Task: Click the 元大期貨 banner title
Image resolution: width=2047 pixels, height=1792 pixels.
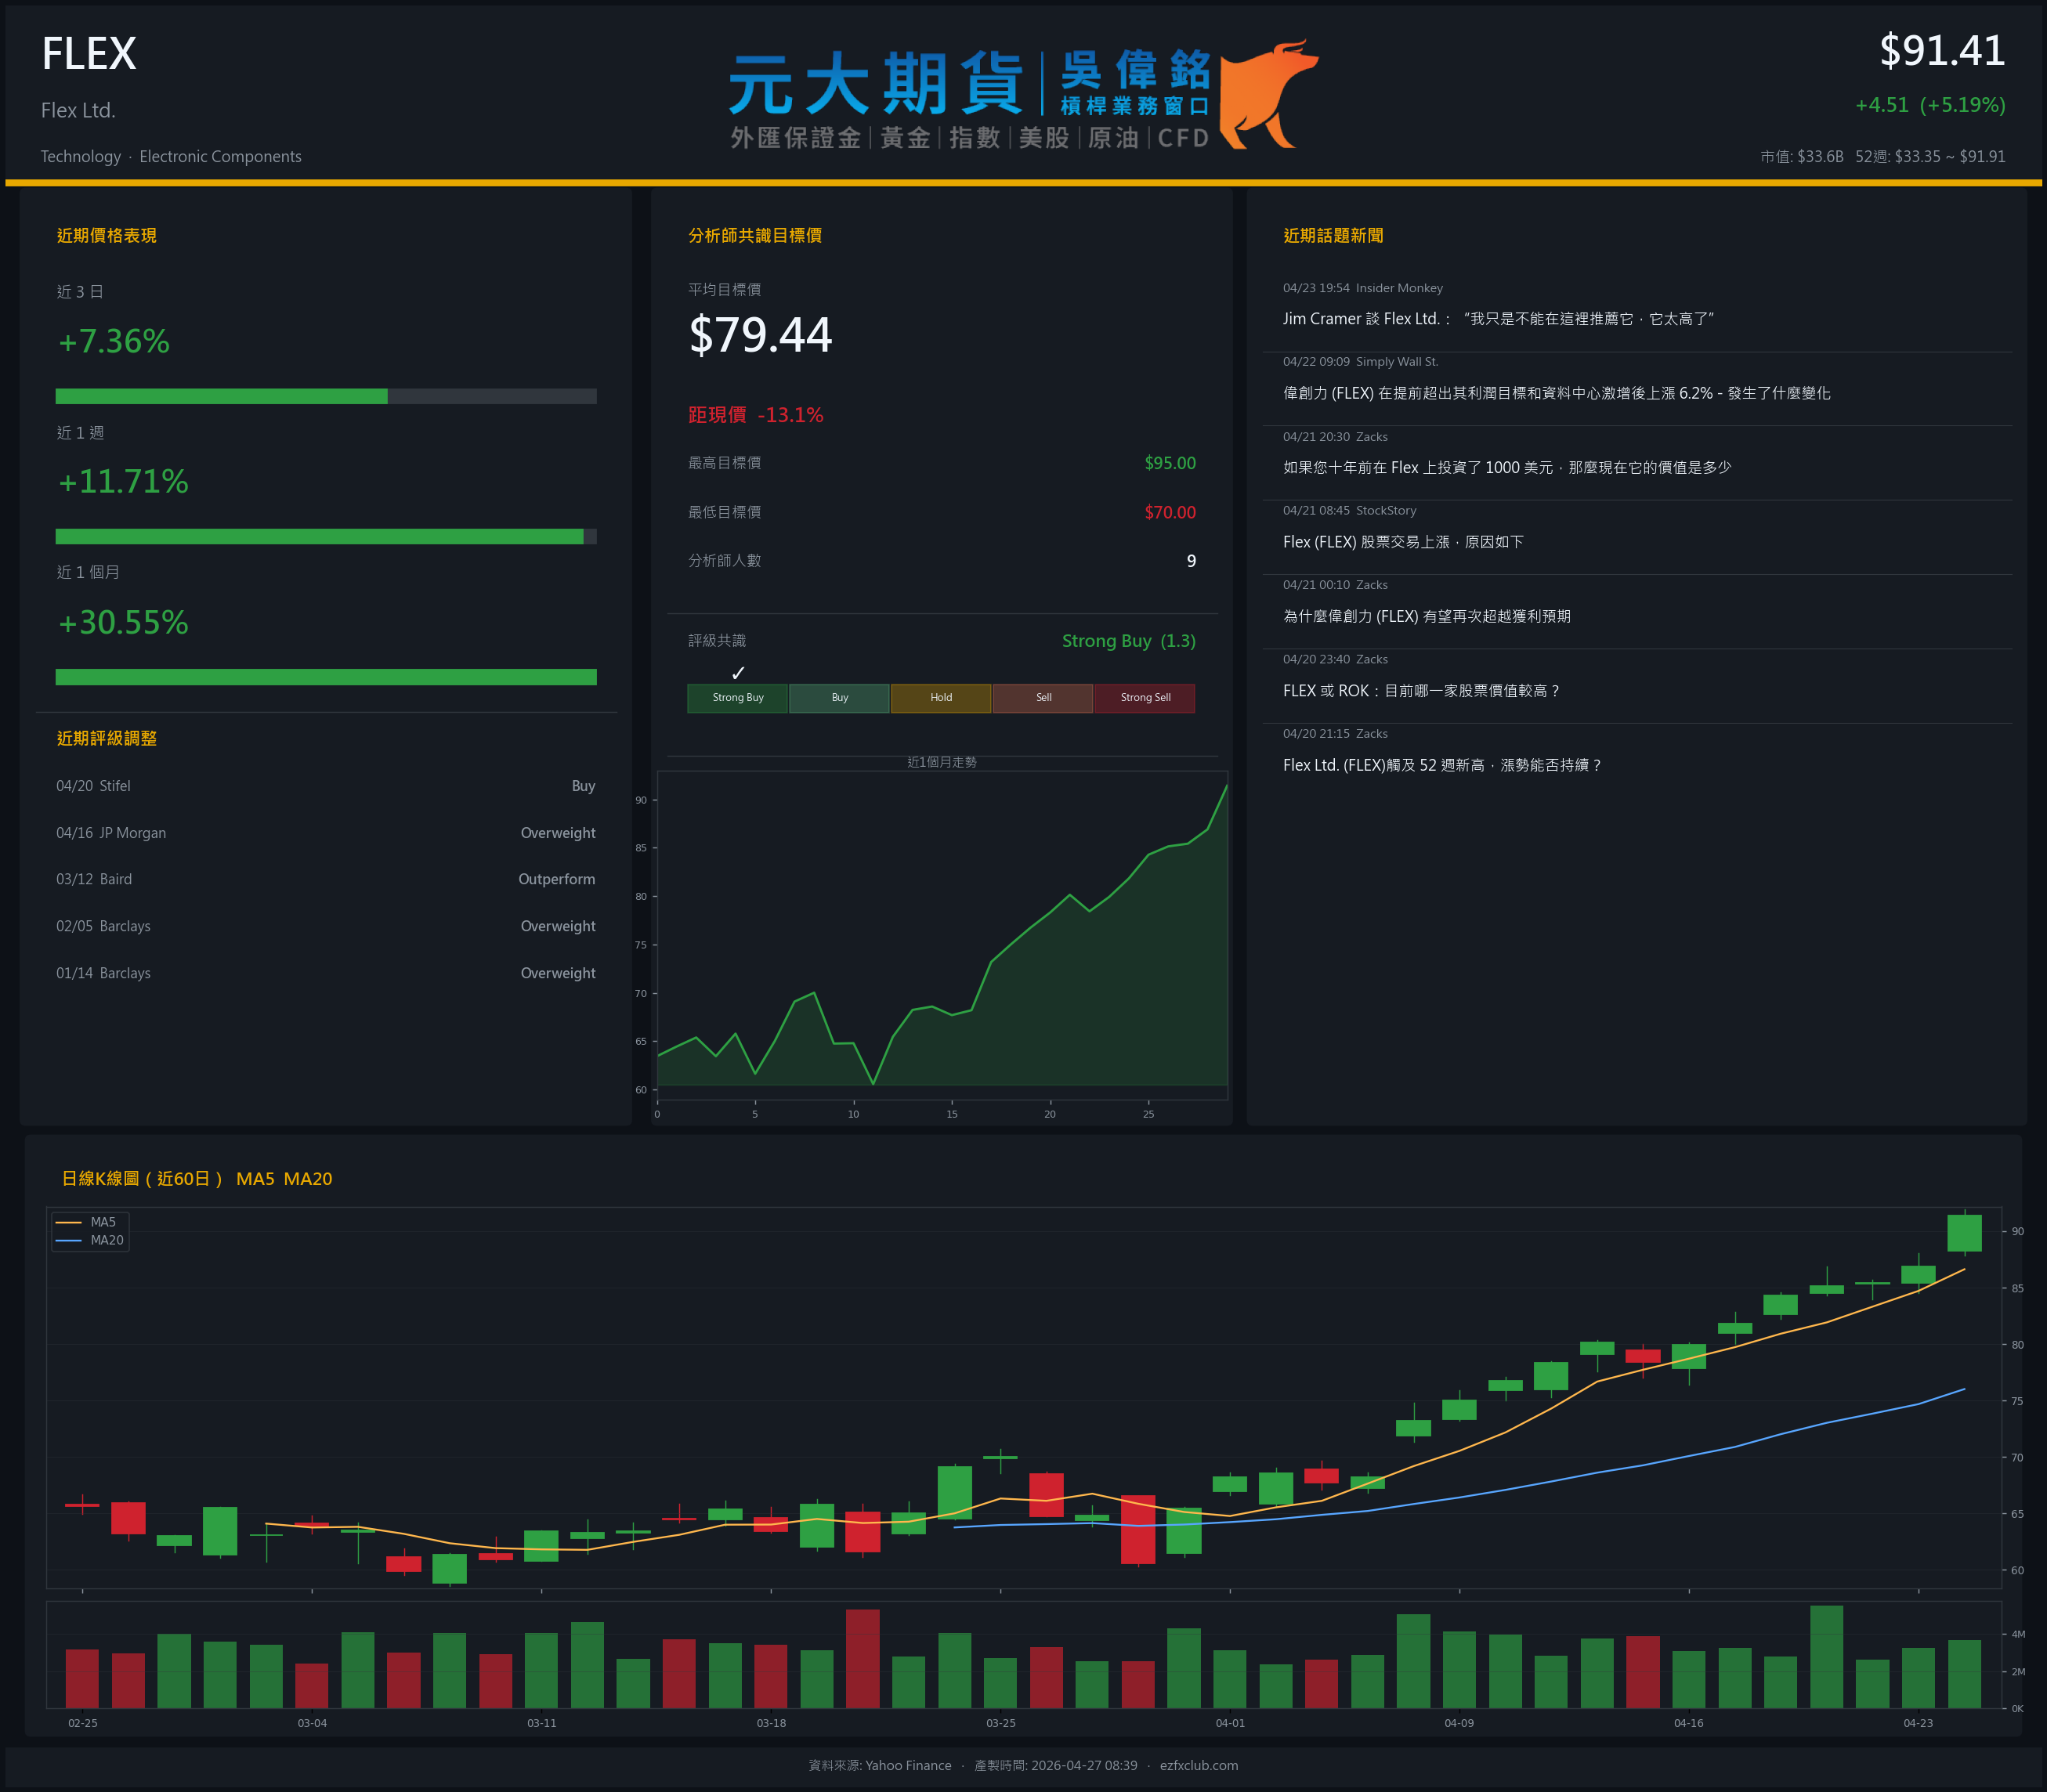Action: click(x=876, y=84)
